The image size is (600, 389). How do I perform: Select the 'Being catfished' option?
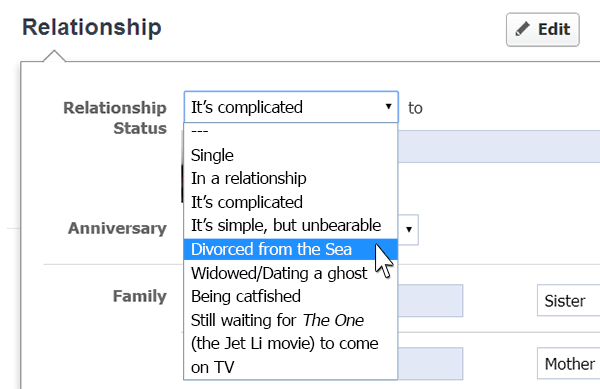pyautogui.click(x=291, y=296)
